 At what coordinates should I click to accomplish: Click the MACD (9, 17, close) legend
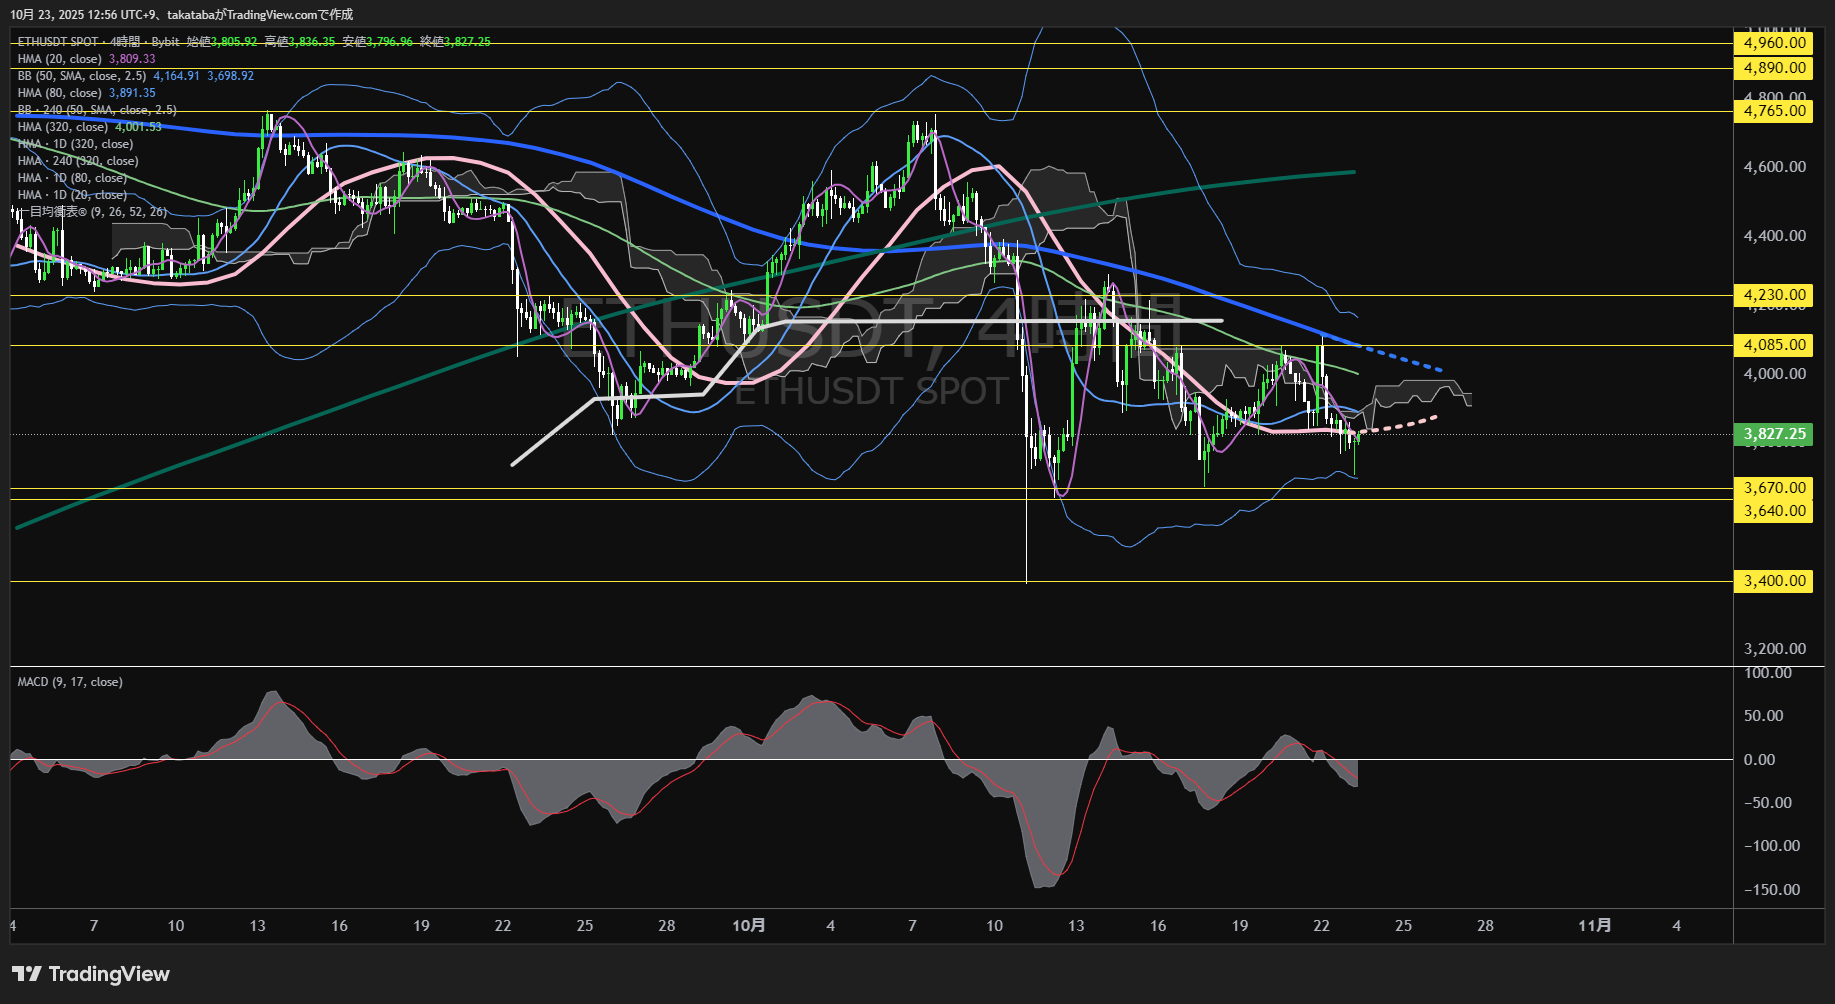click(x=70, y=682)
